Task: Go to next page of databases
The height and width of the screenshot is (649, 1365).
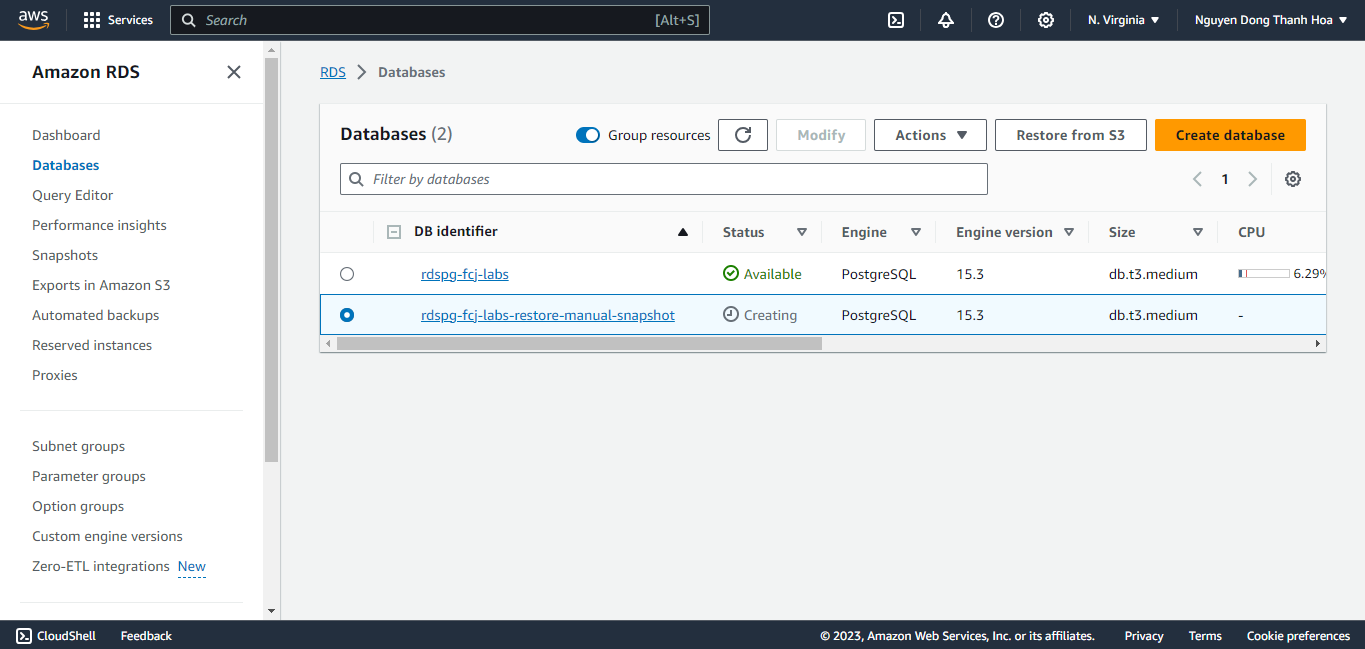Action: click(1252, 179)
